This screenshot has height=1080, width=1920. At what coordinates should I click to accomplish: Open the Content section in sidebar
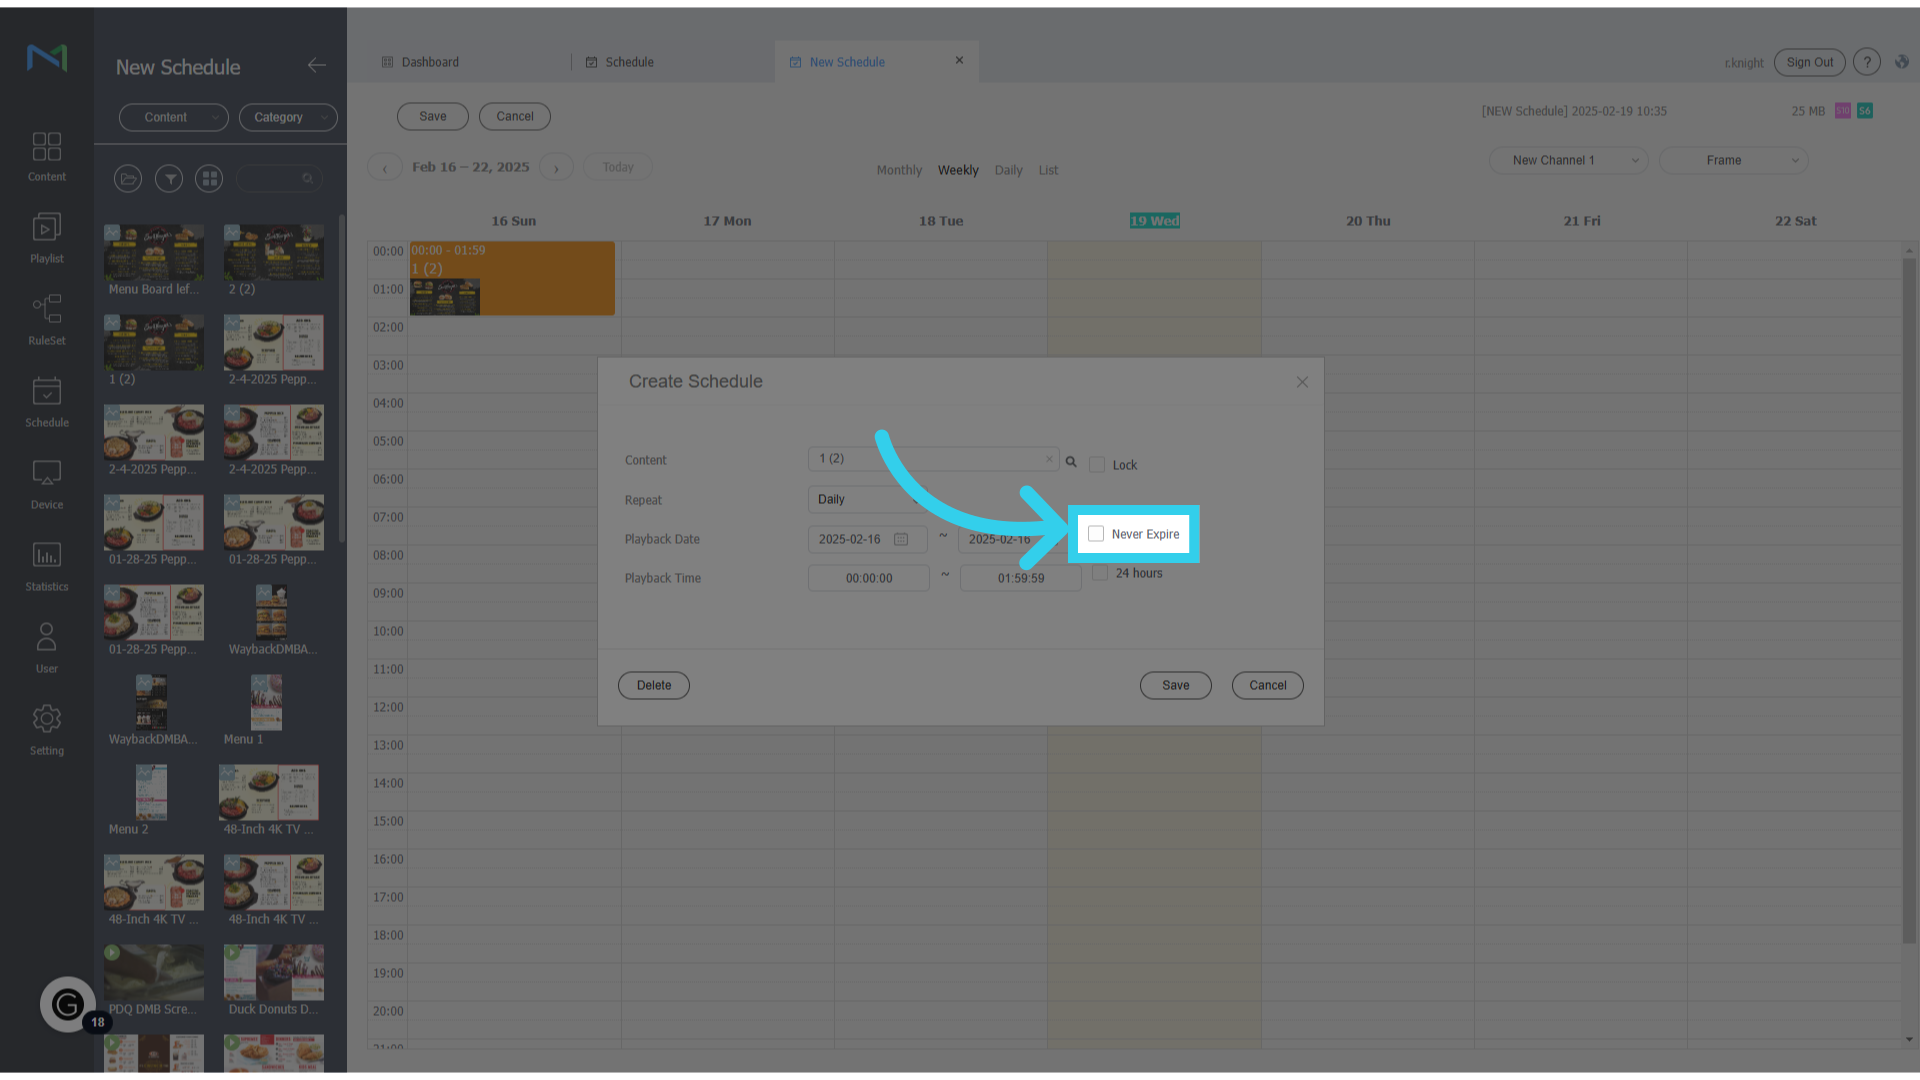(x=47, y=157)
